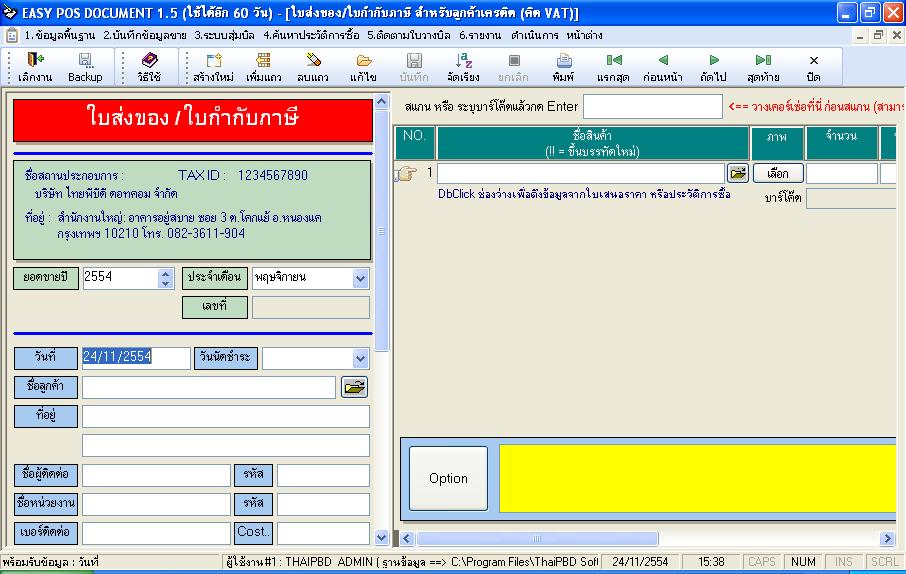The image size is (906, 574).
Task: Click the บาร์โค้ต barcode field under row 1
Action: [851, 198]
